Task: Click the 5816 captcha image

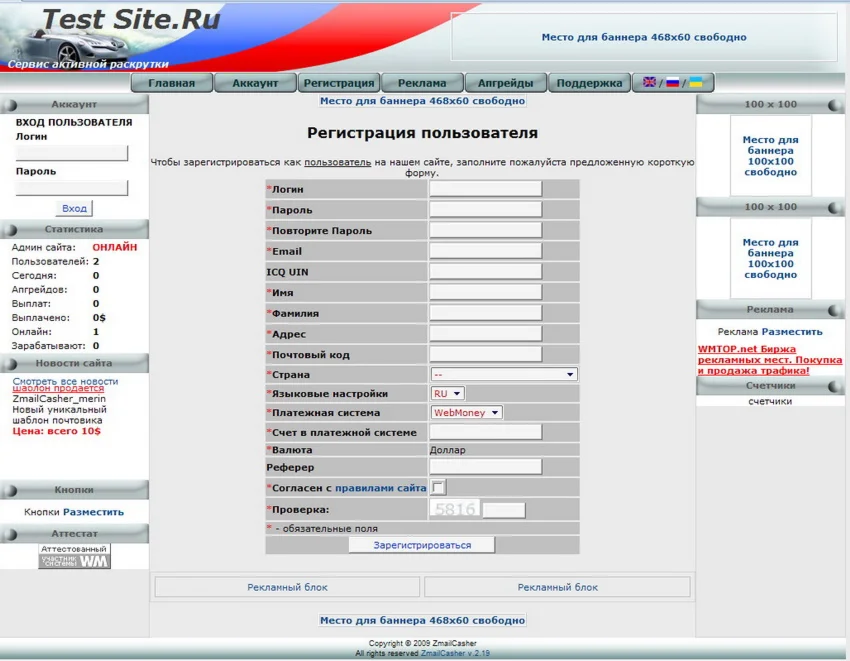Action: [x=455, y=509]
